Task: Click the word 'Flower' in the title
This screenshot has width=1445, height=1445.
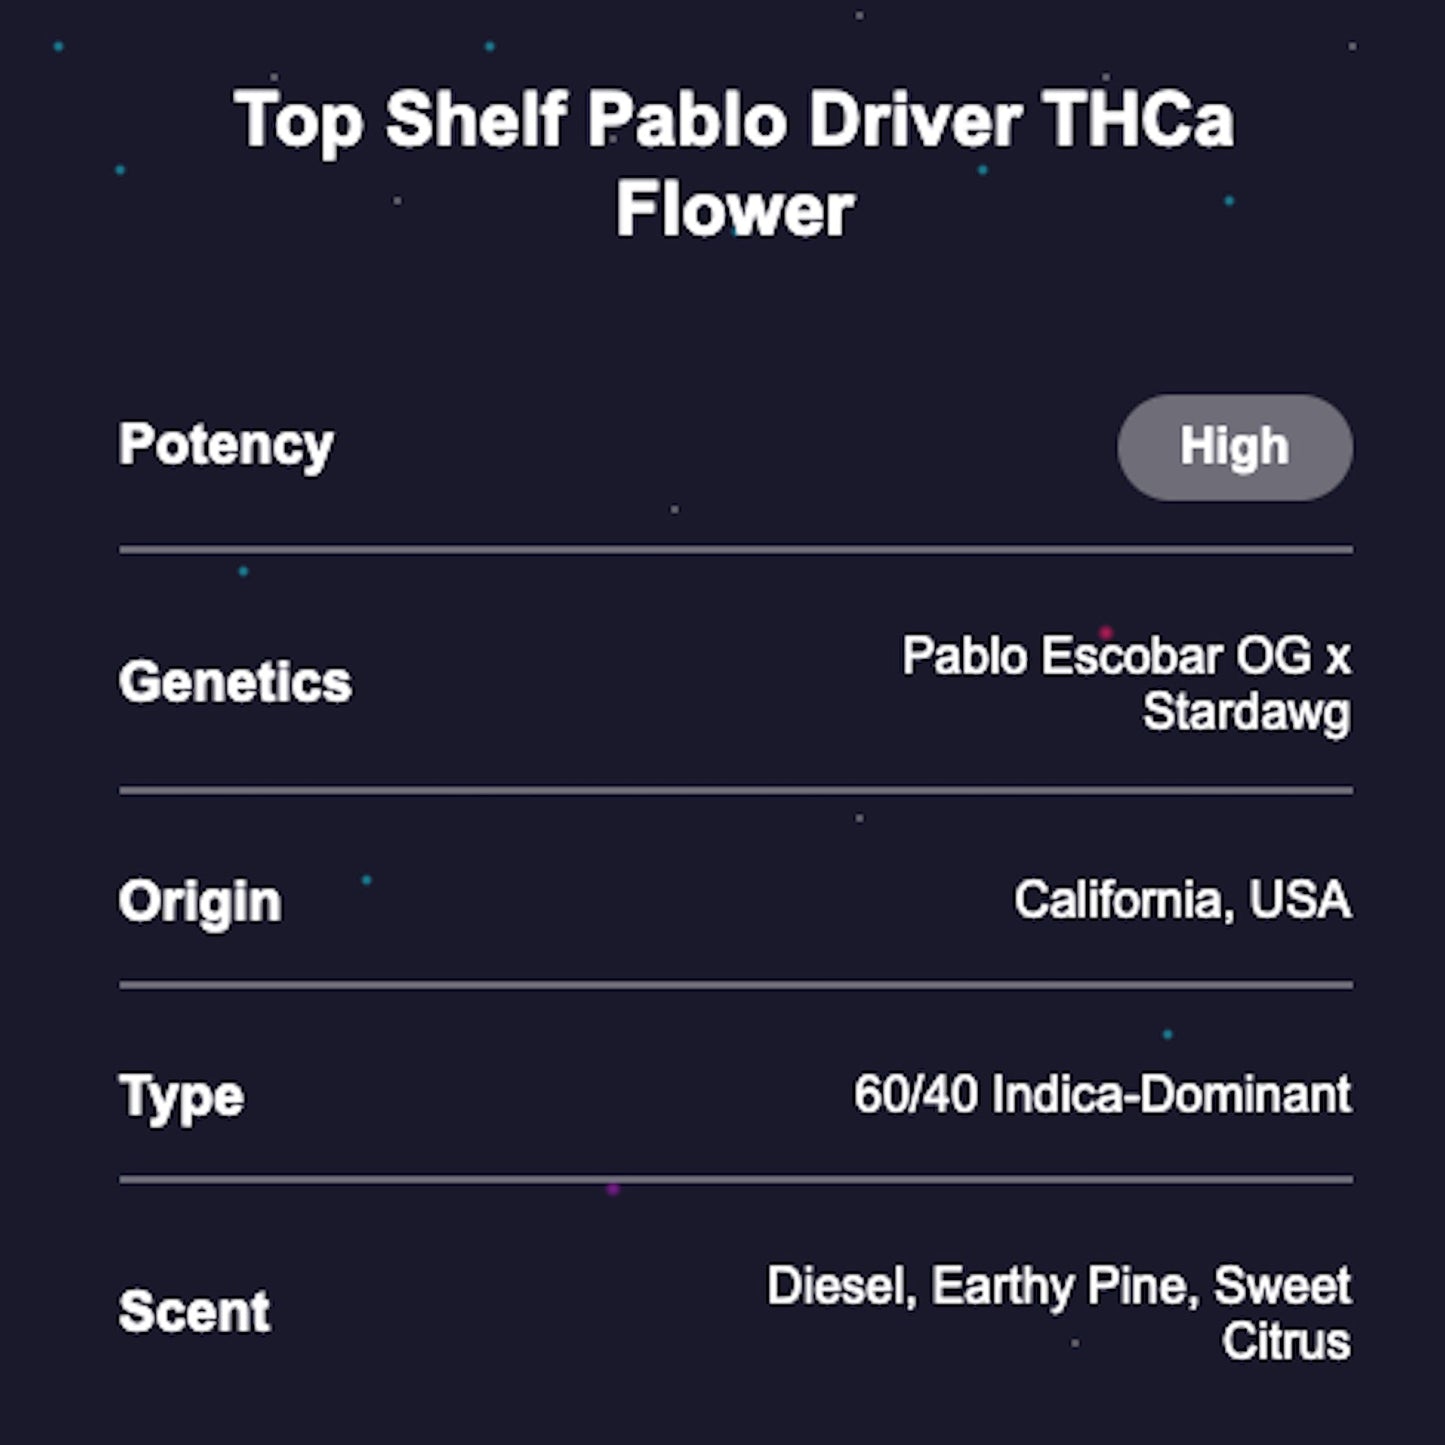Action: coord(734,210)
